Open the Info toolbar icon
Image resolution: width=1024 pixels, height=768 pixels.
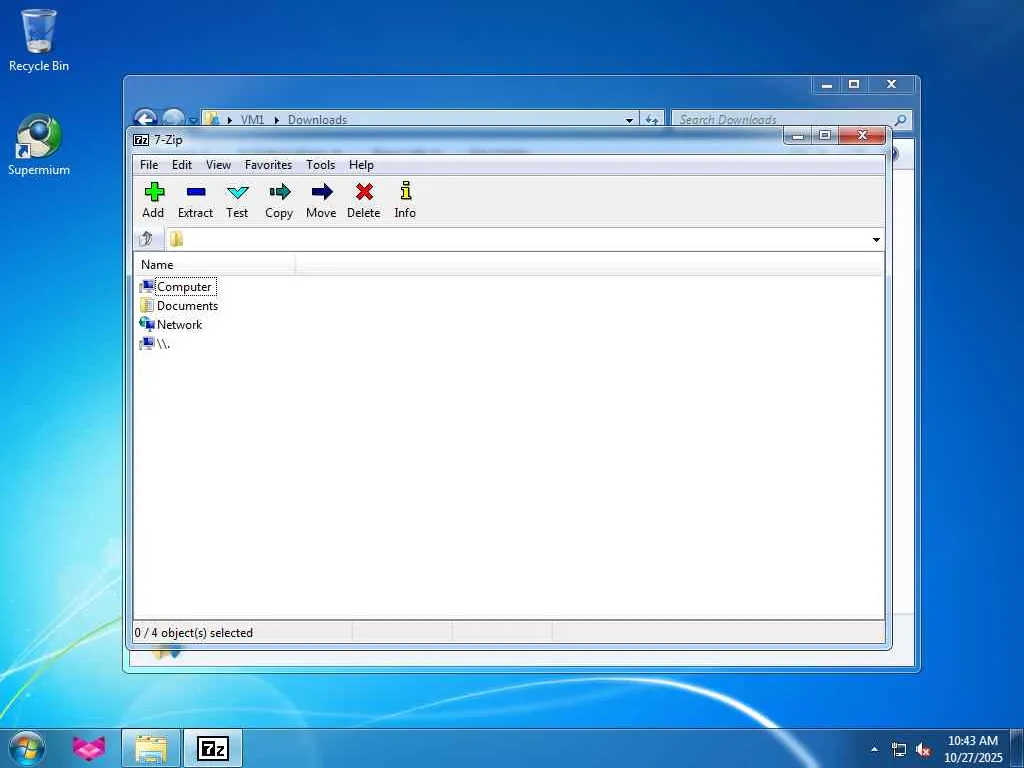coord(406,190)
